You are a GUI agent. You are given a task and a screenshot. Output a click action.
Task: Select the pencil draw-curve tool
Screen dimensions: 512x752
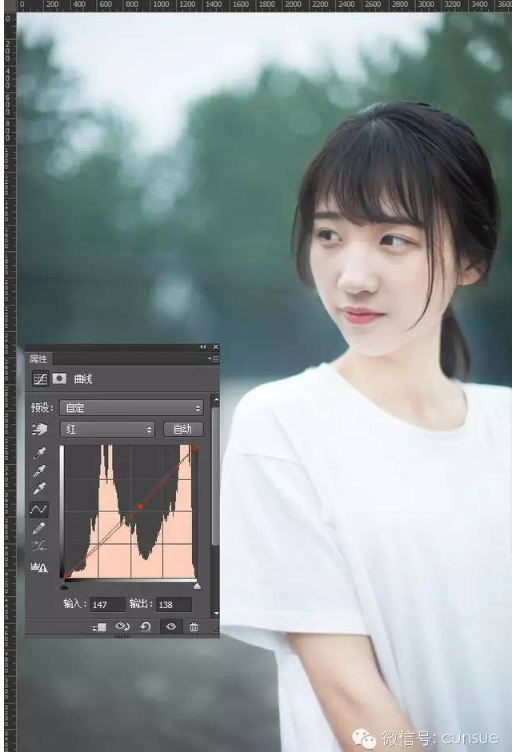39,528
